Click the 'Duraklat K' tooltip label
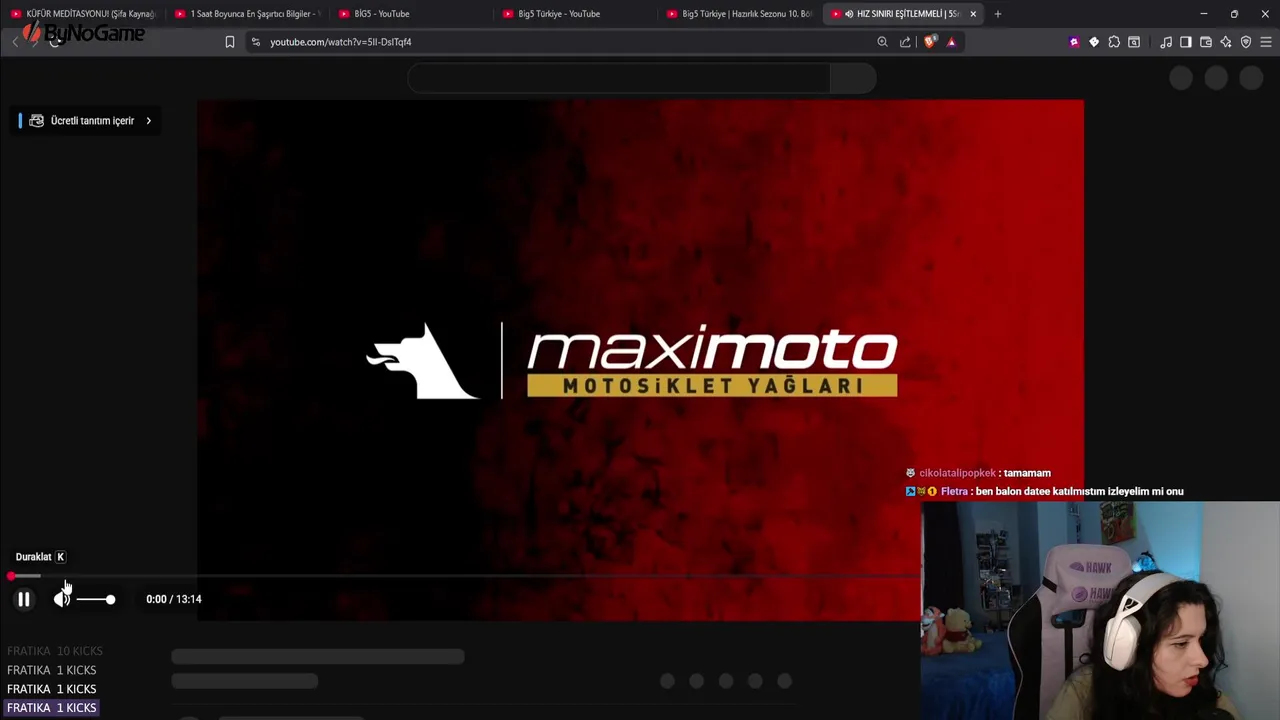This screenshot has height=720, width=1280. 41,557
